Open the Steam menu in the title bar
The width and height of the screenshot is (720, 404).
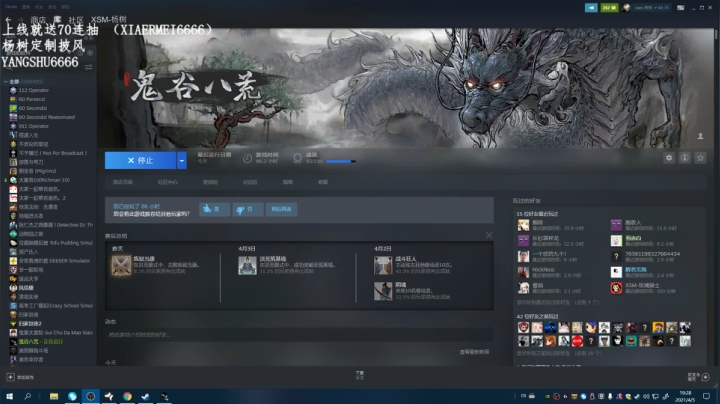11,7
